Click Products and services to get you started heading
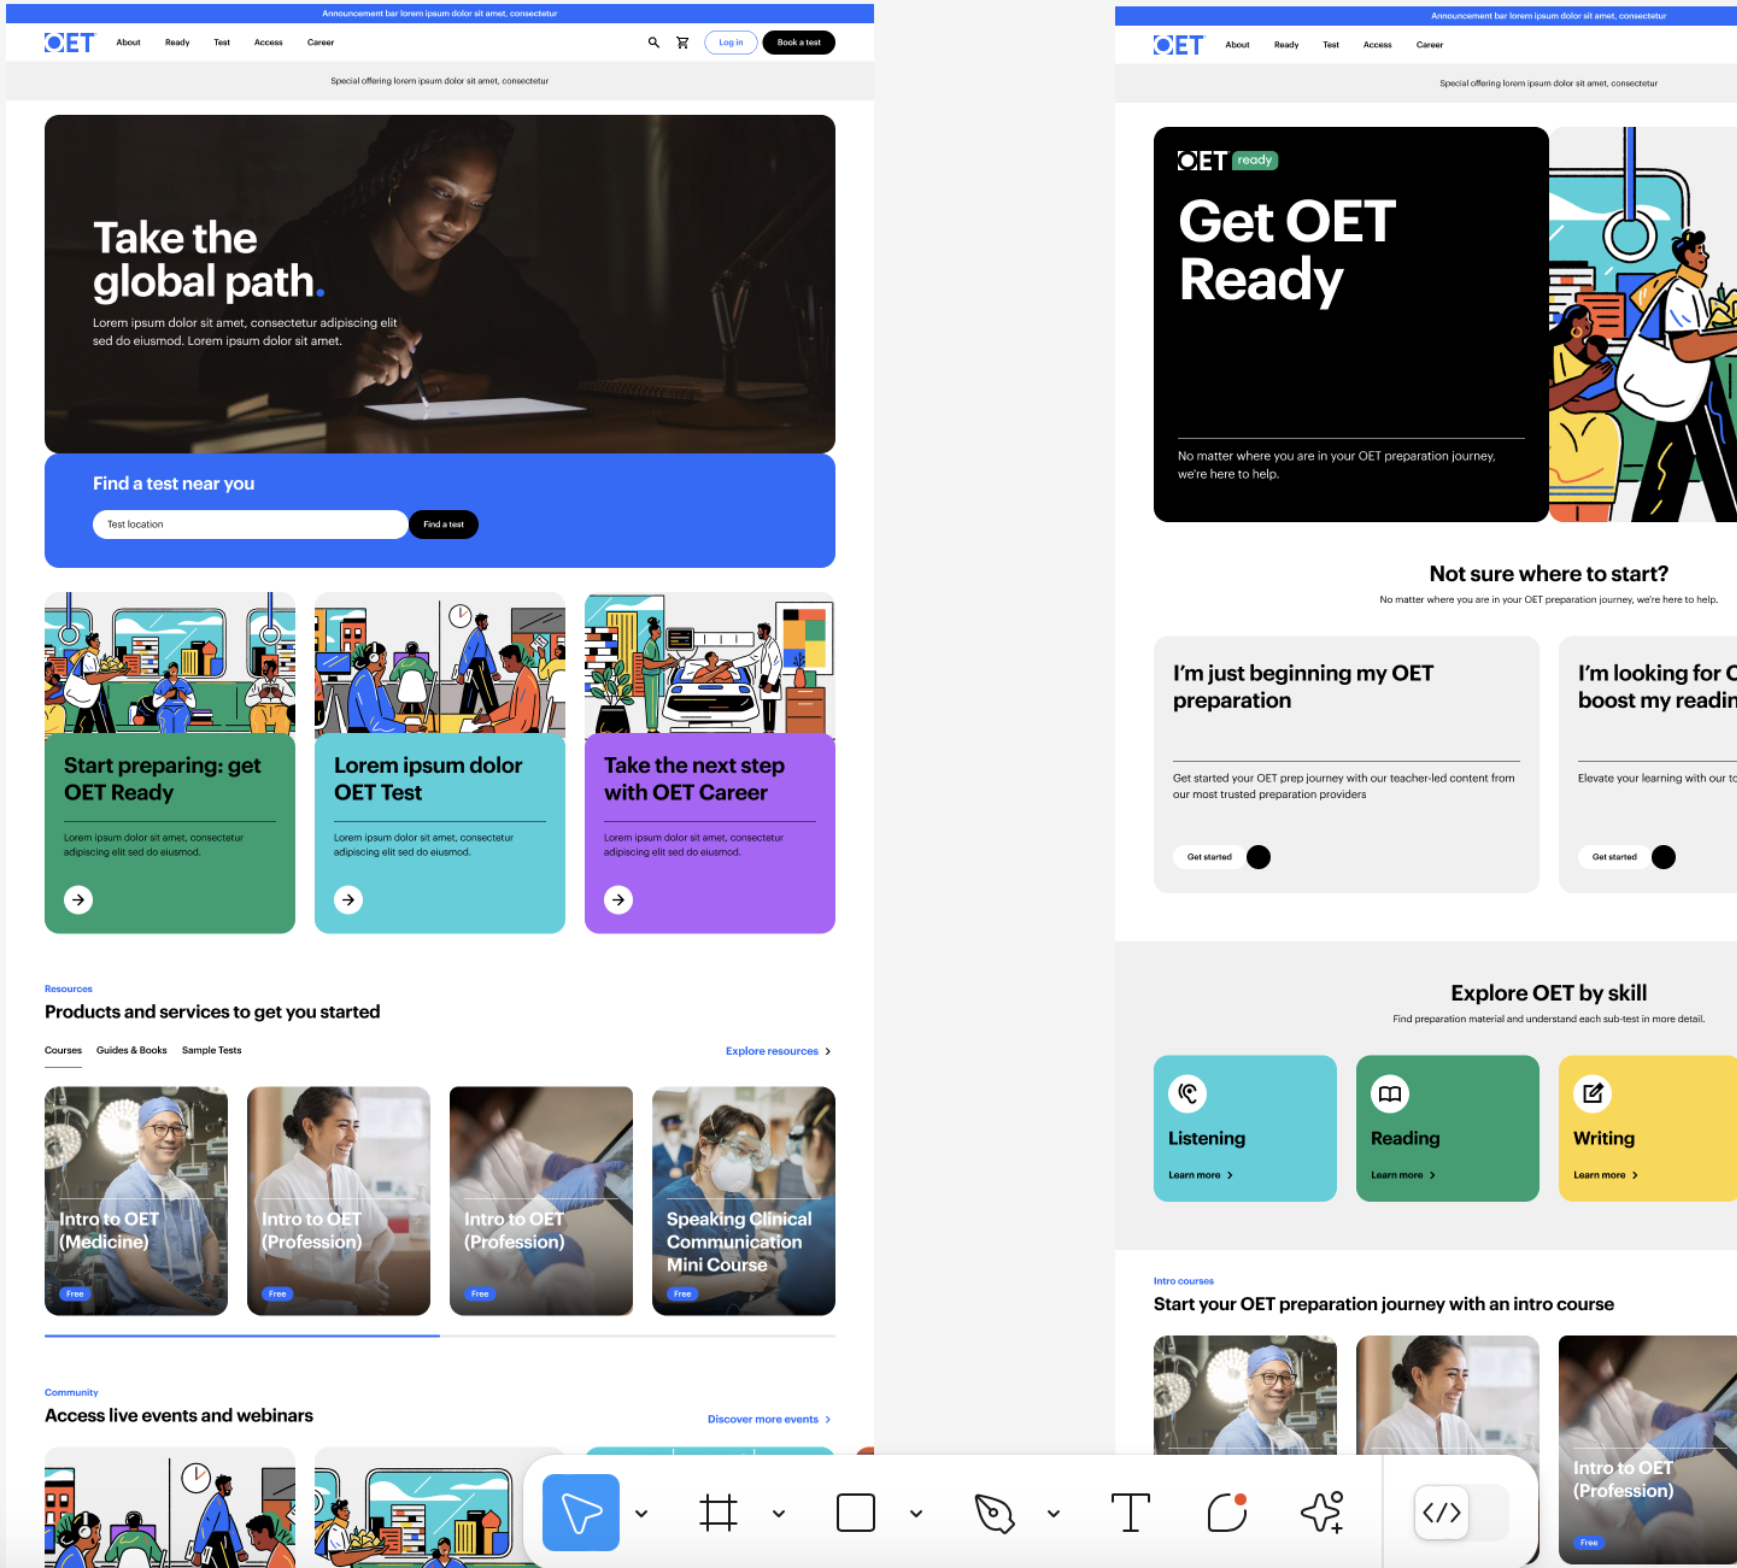Image resolution: width=1737 pixels, height=1568 pixels. coord(212,1011)
